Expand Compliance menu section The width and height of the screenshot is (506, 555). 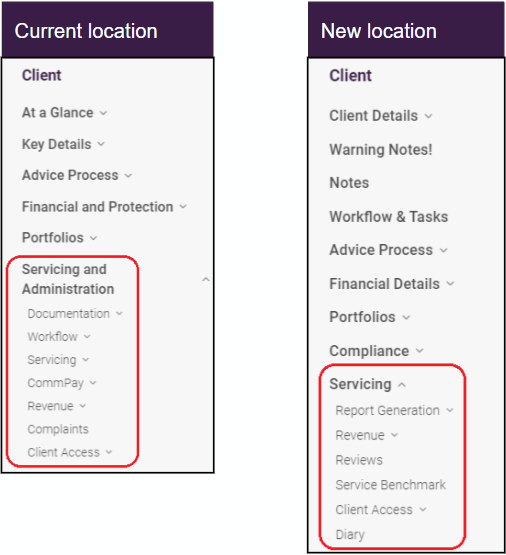(419, 351)
